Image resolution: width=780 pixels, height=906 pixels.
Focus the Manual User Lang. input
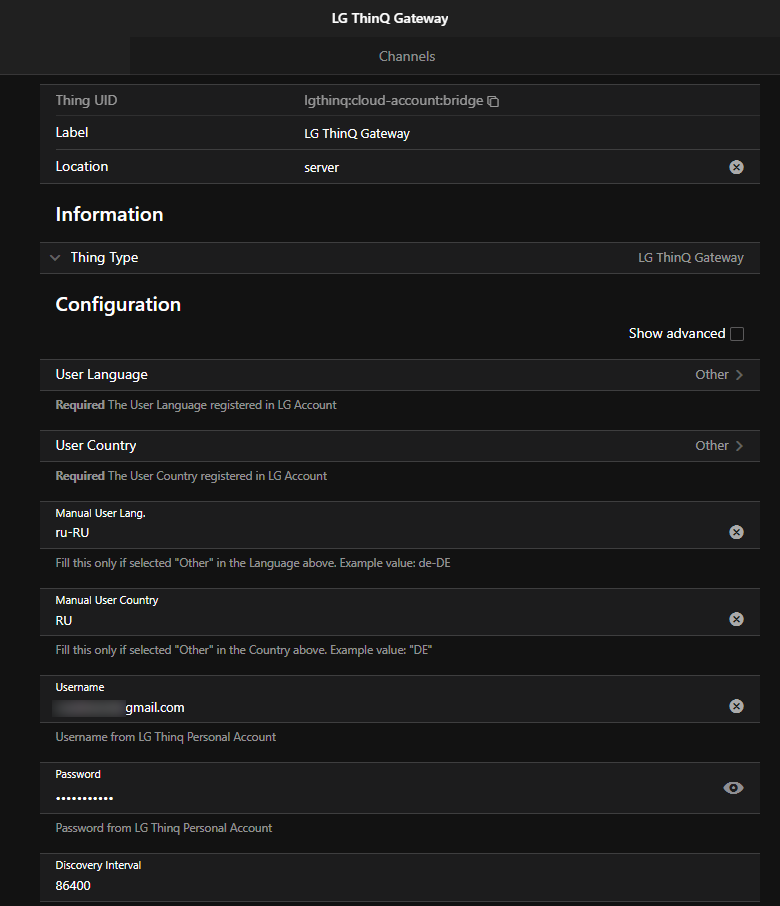click(380, 533)
